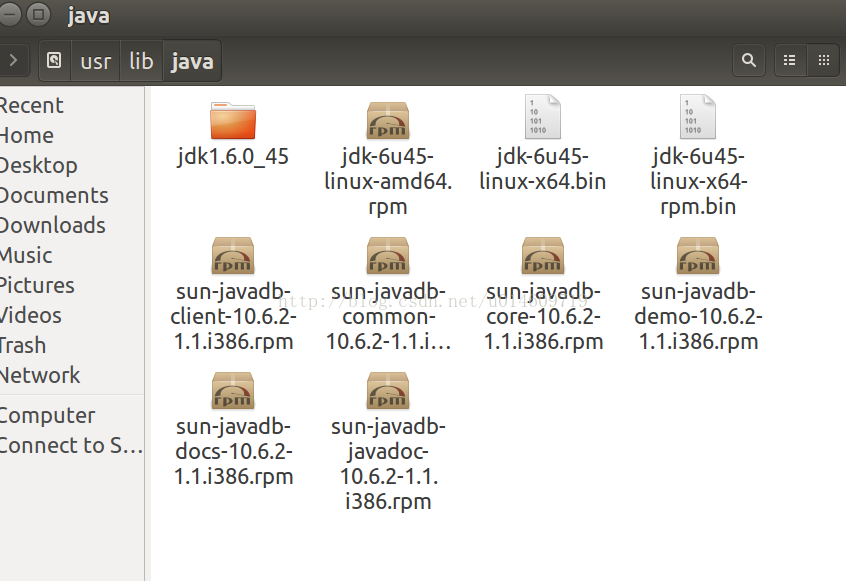
Task: Switch to grid icon view
Action: [823, 60]
